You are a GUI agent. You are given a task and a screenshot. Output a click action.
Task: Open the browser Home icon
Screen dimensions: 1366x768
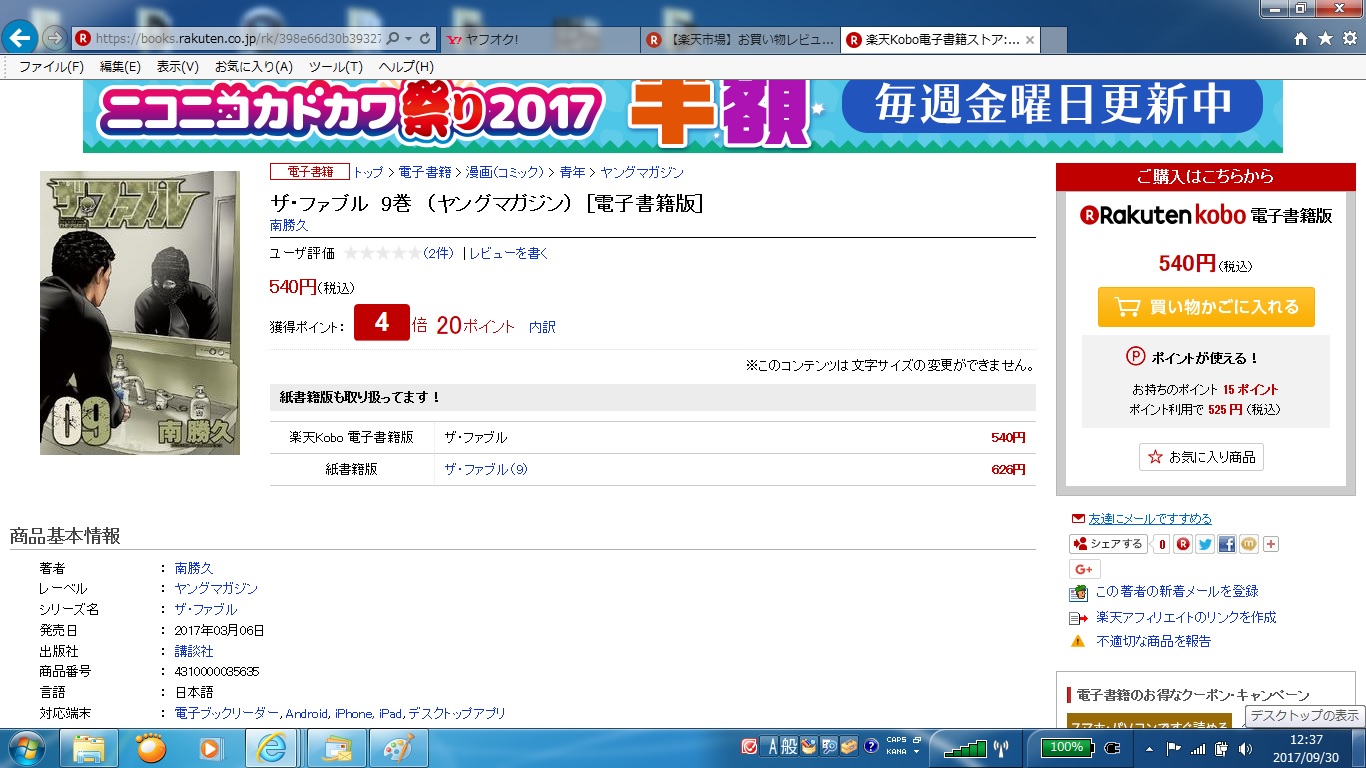[1301, 39]
